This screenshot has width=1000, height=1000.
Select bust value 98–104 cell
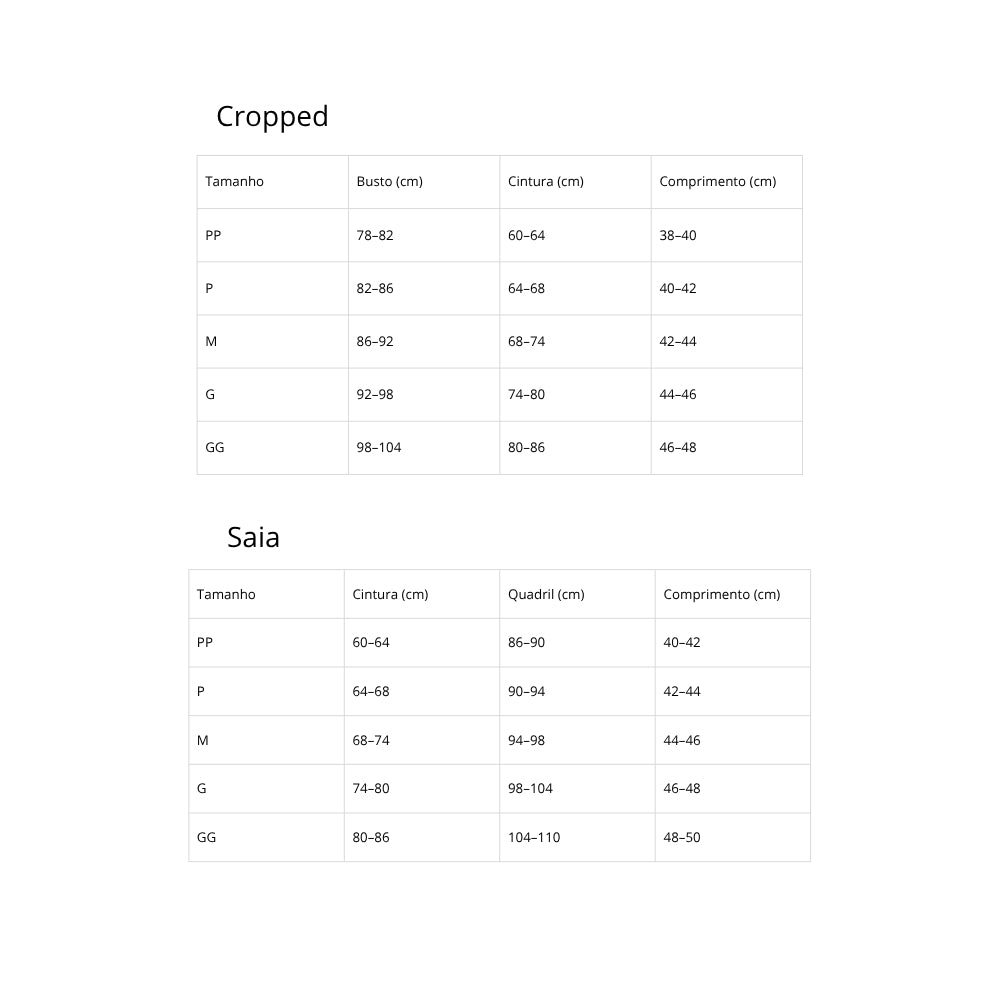point(379,448)
